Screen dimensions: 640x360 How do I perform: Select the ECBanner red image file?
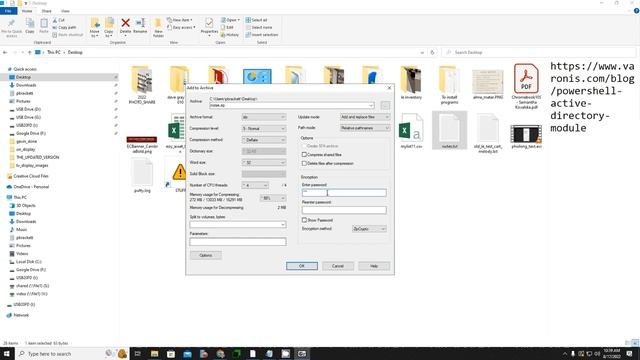(x=142, y=144)
